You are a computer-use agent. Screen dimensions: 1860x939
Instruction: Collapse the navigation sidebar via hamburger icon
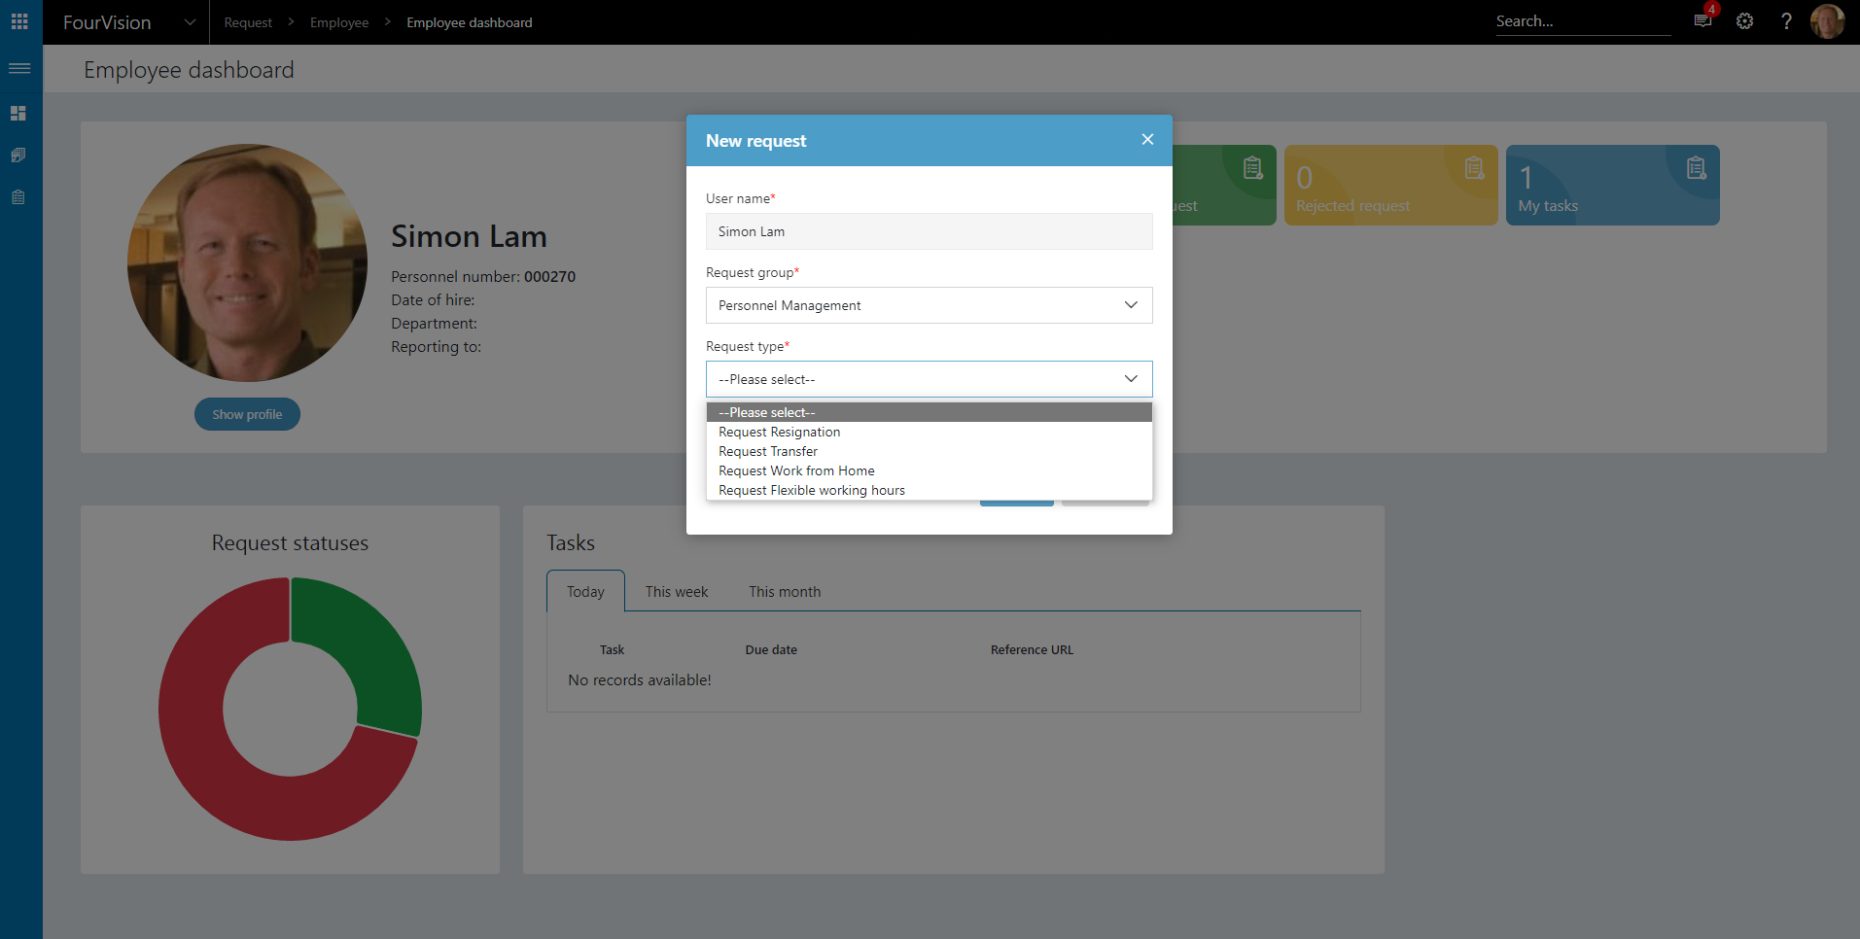tap(19, 68)
